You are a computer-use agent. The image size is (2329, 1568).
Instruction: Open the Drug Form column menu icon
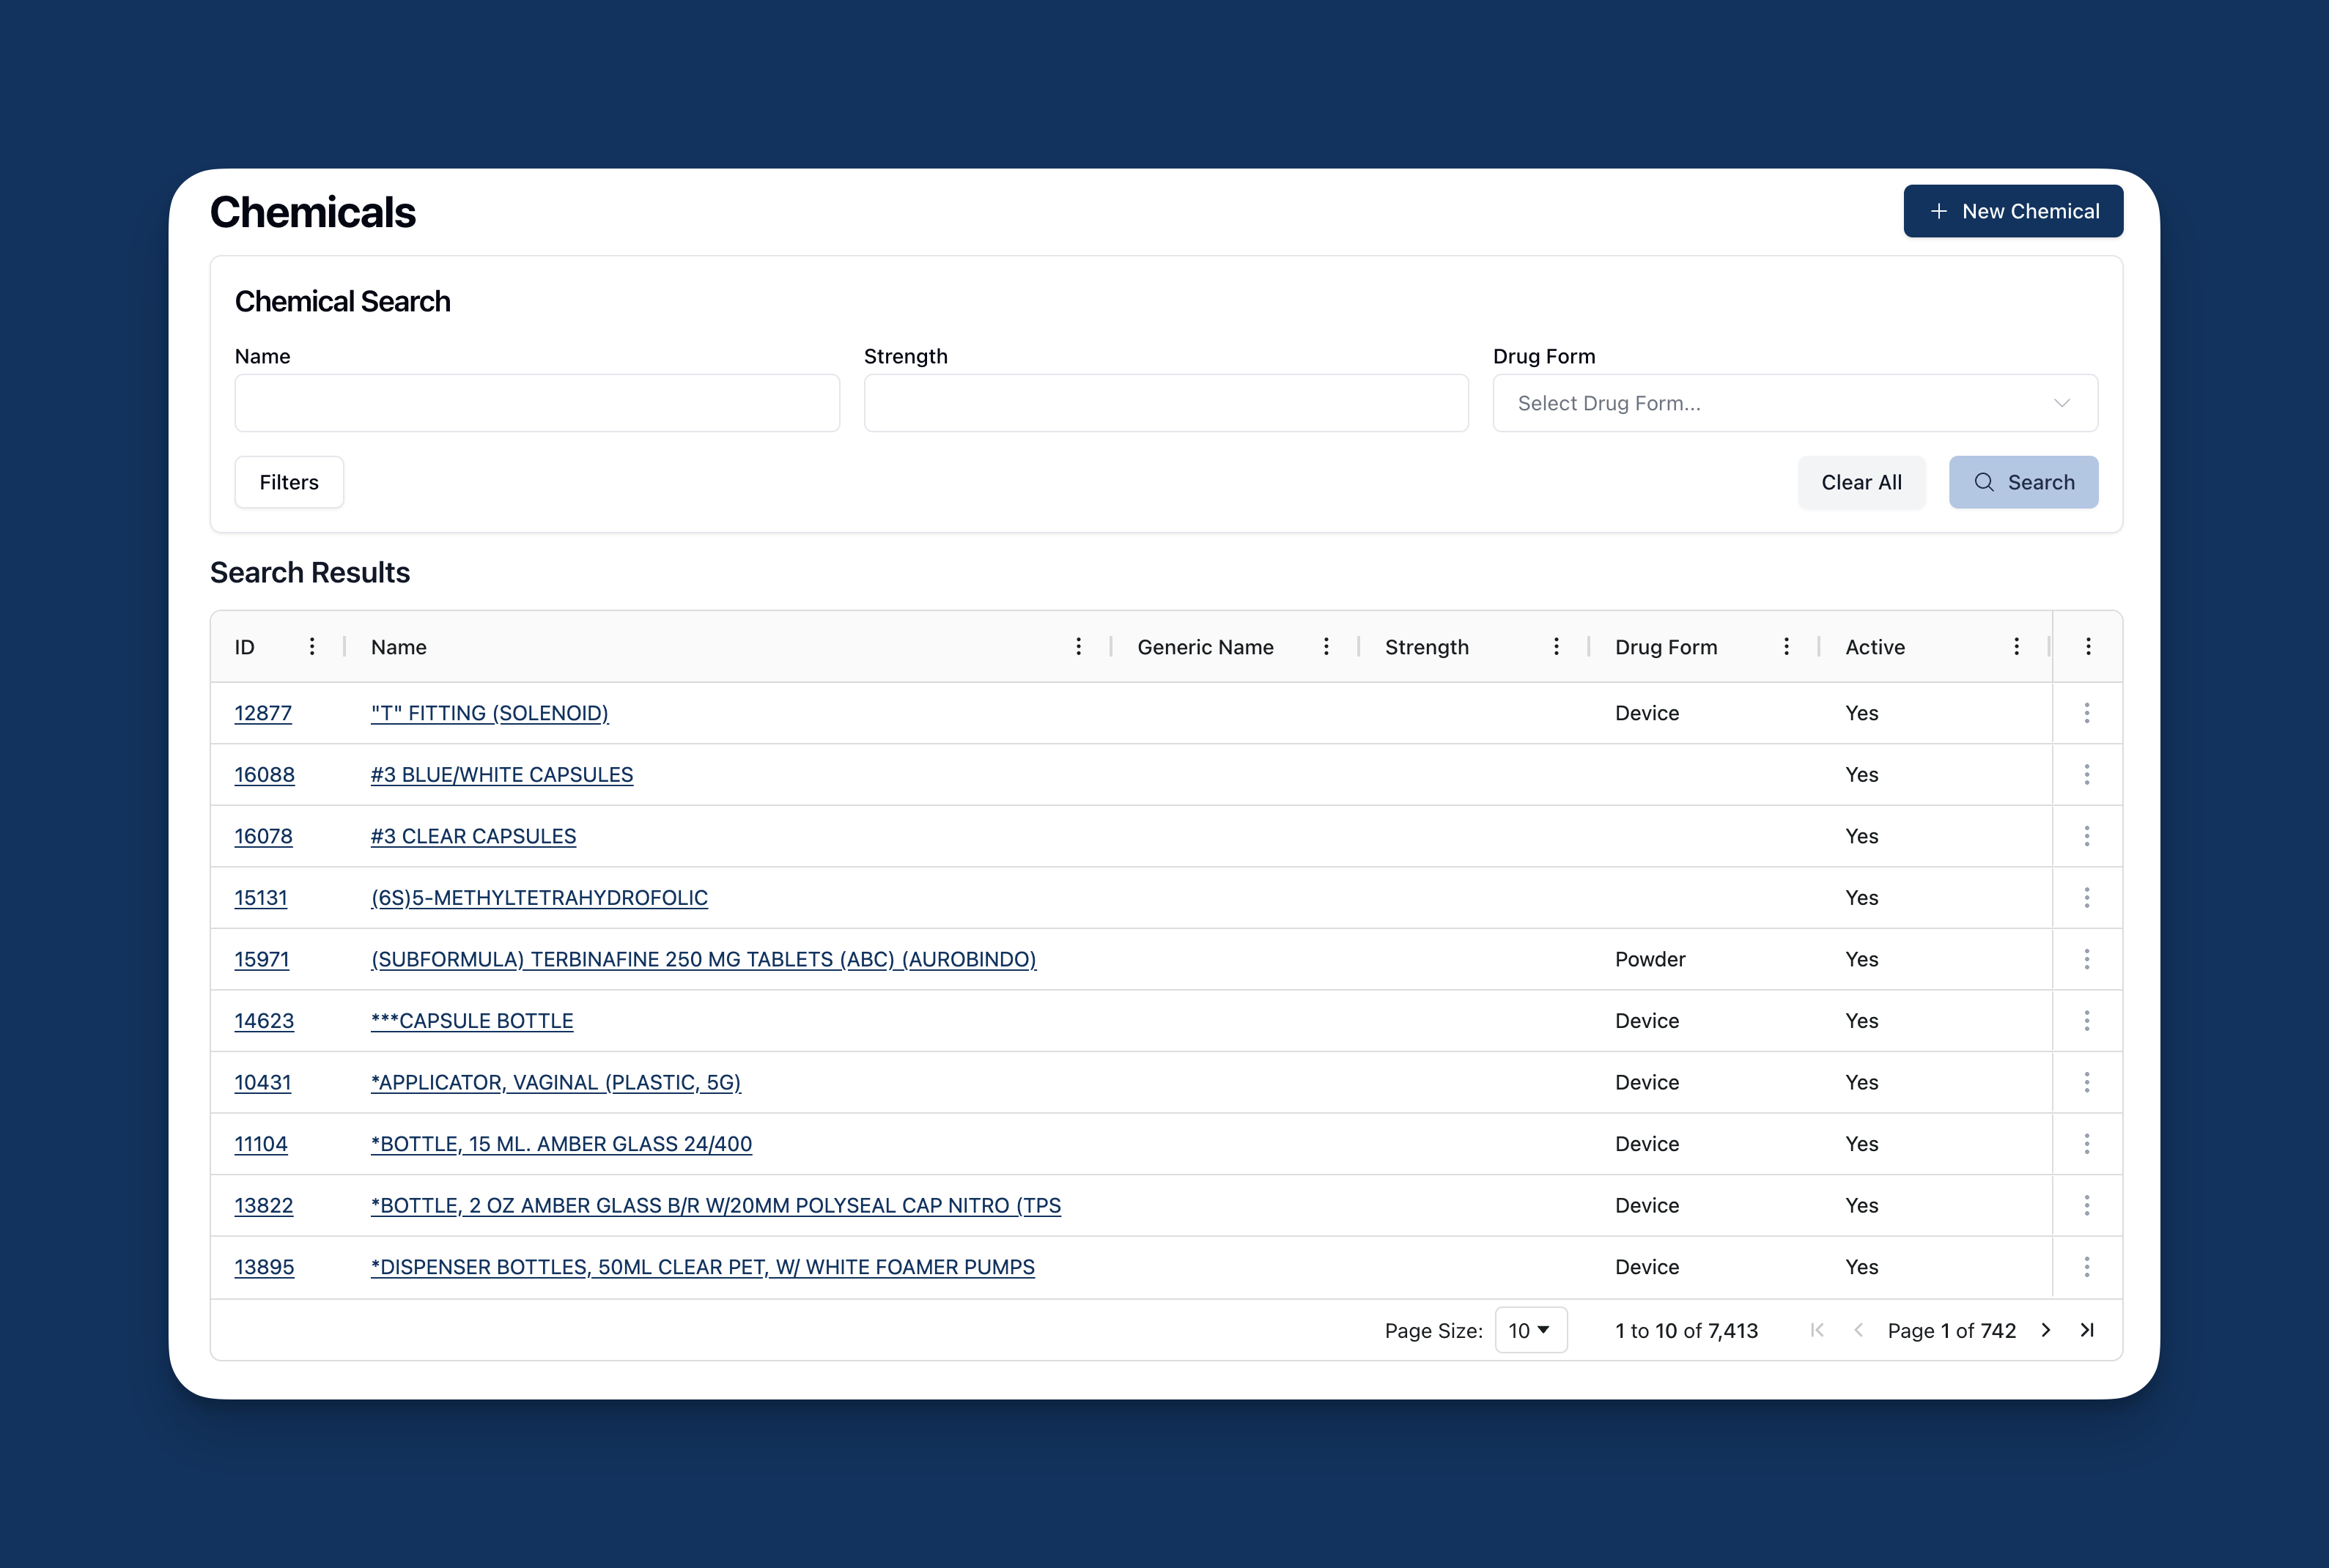(1786, 647)
